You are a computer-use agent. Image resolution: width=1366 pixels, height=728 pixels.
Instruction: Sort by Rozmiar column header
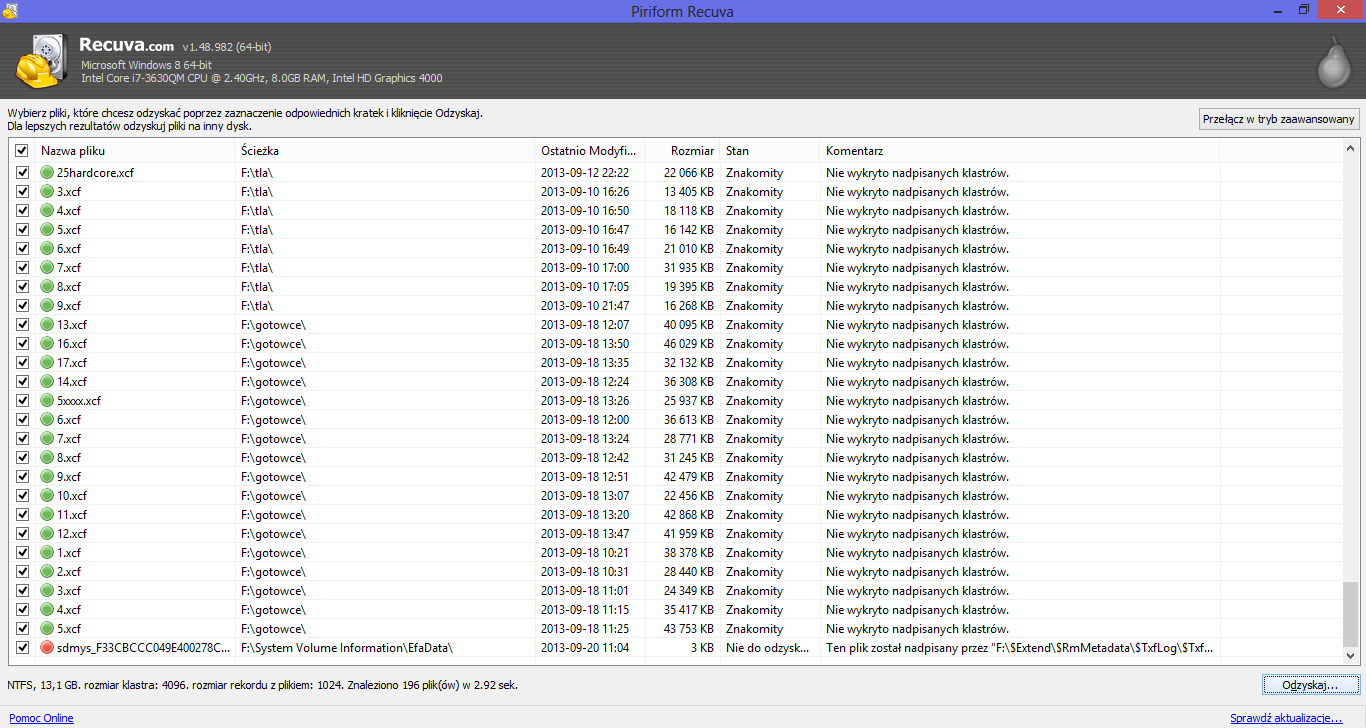point(682,151)
